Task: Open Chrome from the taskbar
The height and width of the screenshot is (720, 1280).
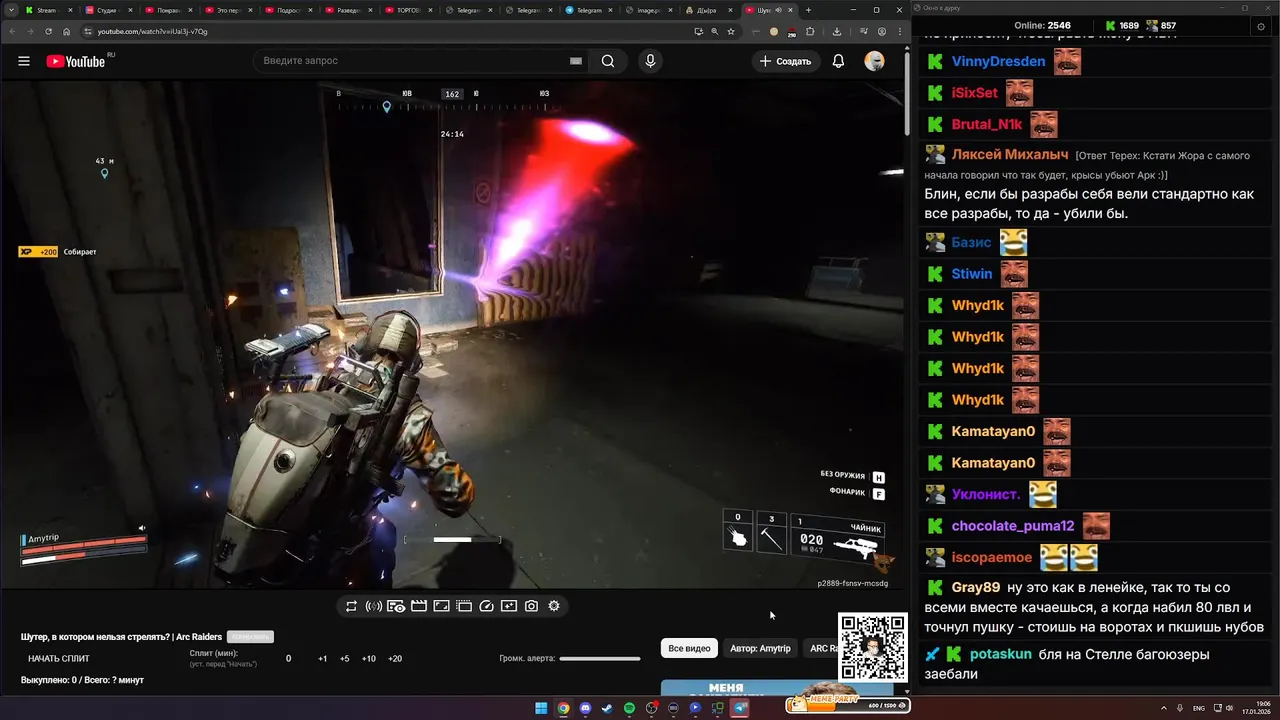Action: pos(563,708)
